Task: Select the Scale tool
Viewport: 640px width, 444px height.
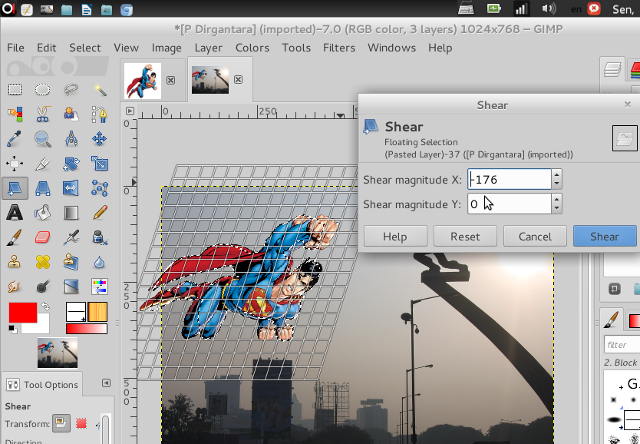Action: tap(100, 164)
